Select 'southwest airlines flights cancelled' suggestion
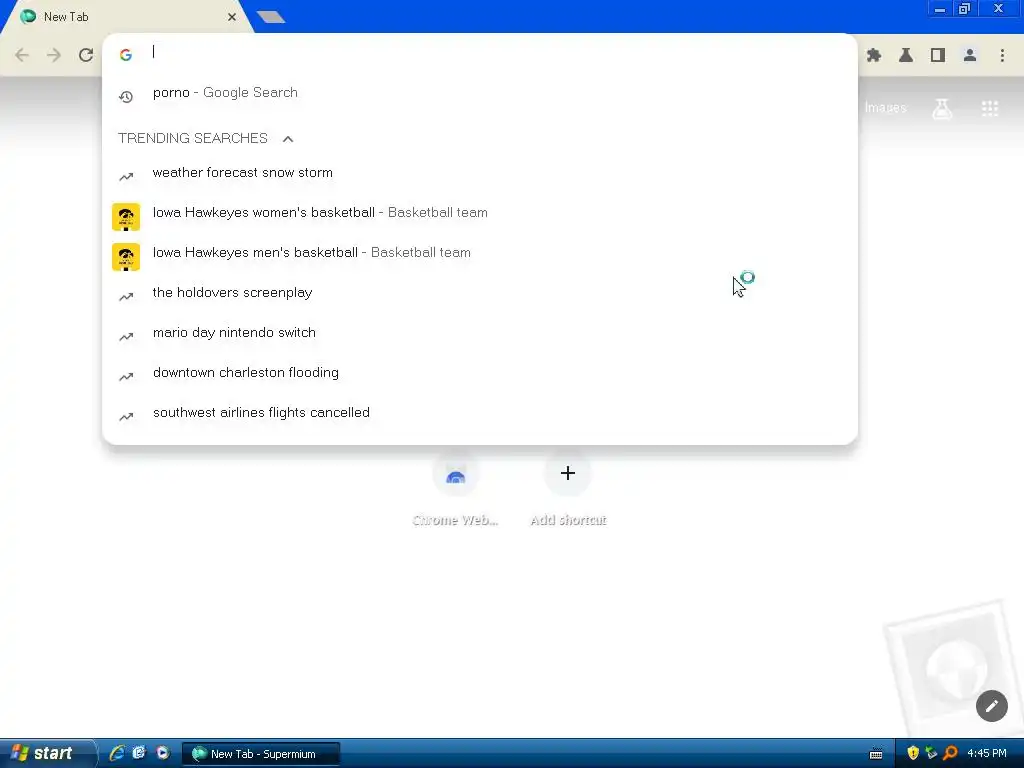 pos(480,413)
